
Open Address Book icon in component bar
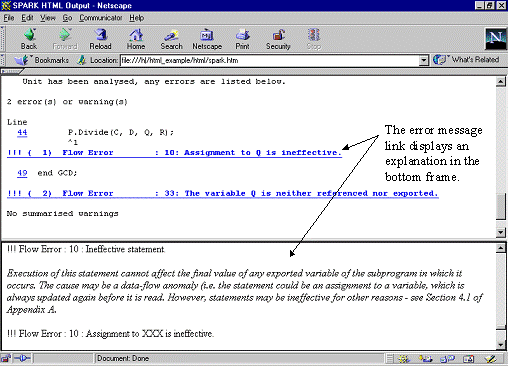click(x=469, y=359)
